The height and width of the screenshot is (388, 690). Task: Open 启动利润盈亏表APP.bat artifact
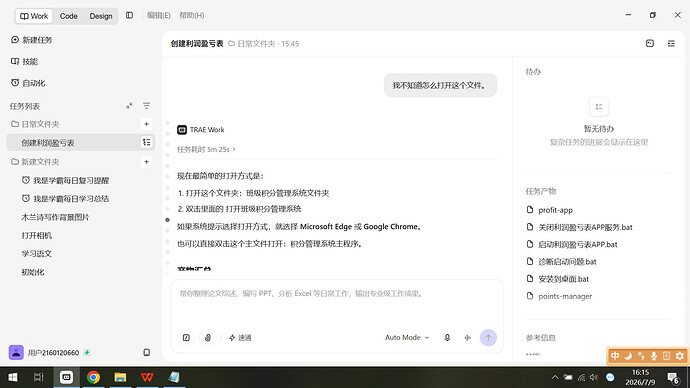[578, 244]
